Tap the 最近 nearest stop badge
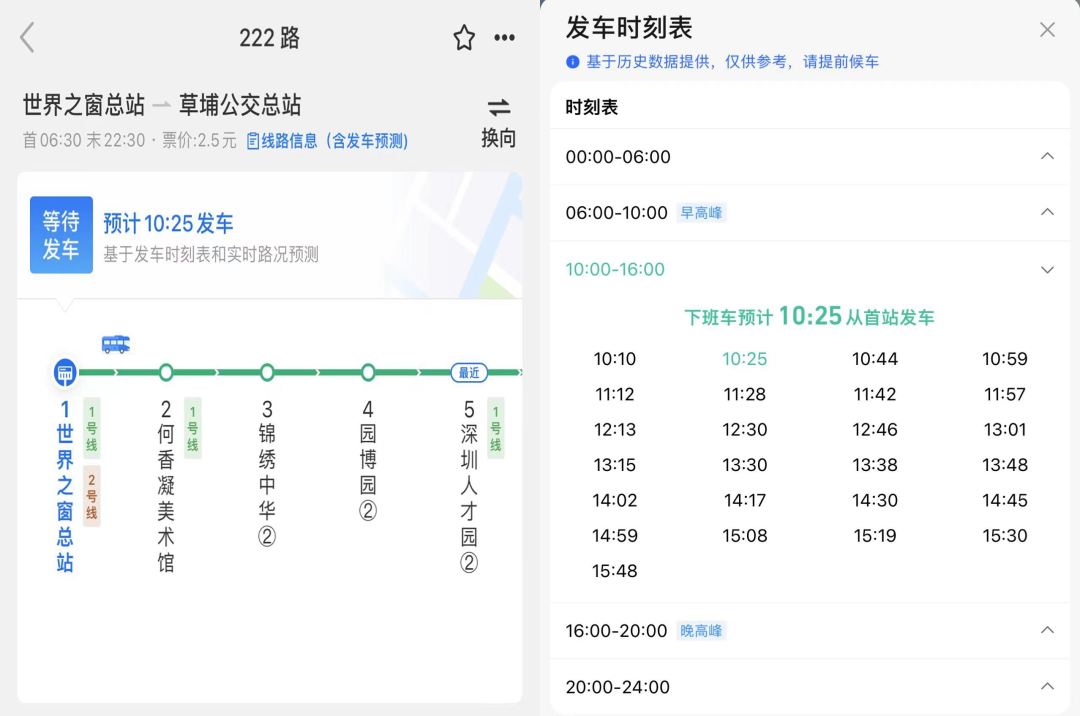 [x=469, y=372]
